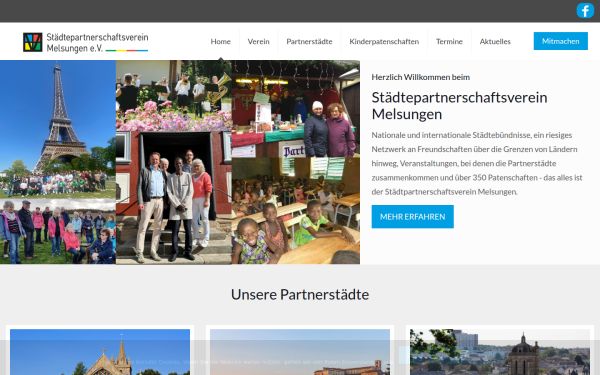Select Kinderpatenschaften in navigation
Viewport: 600px width, 375px height.
click(x=384, y=41)
